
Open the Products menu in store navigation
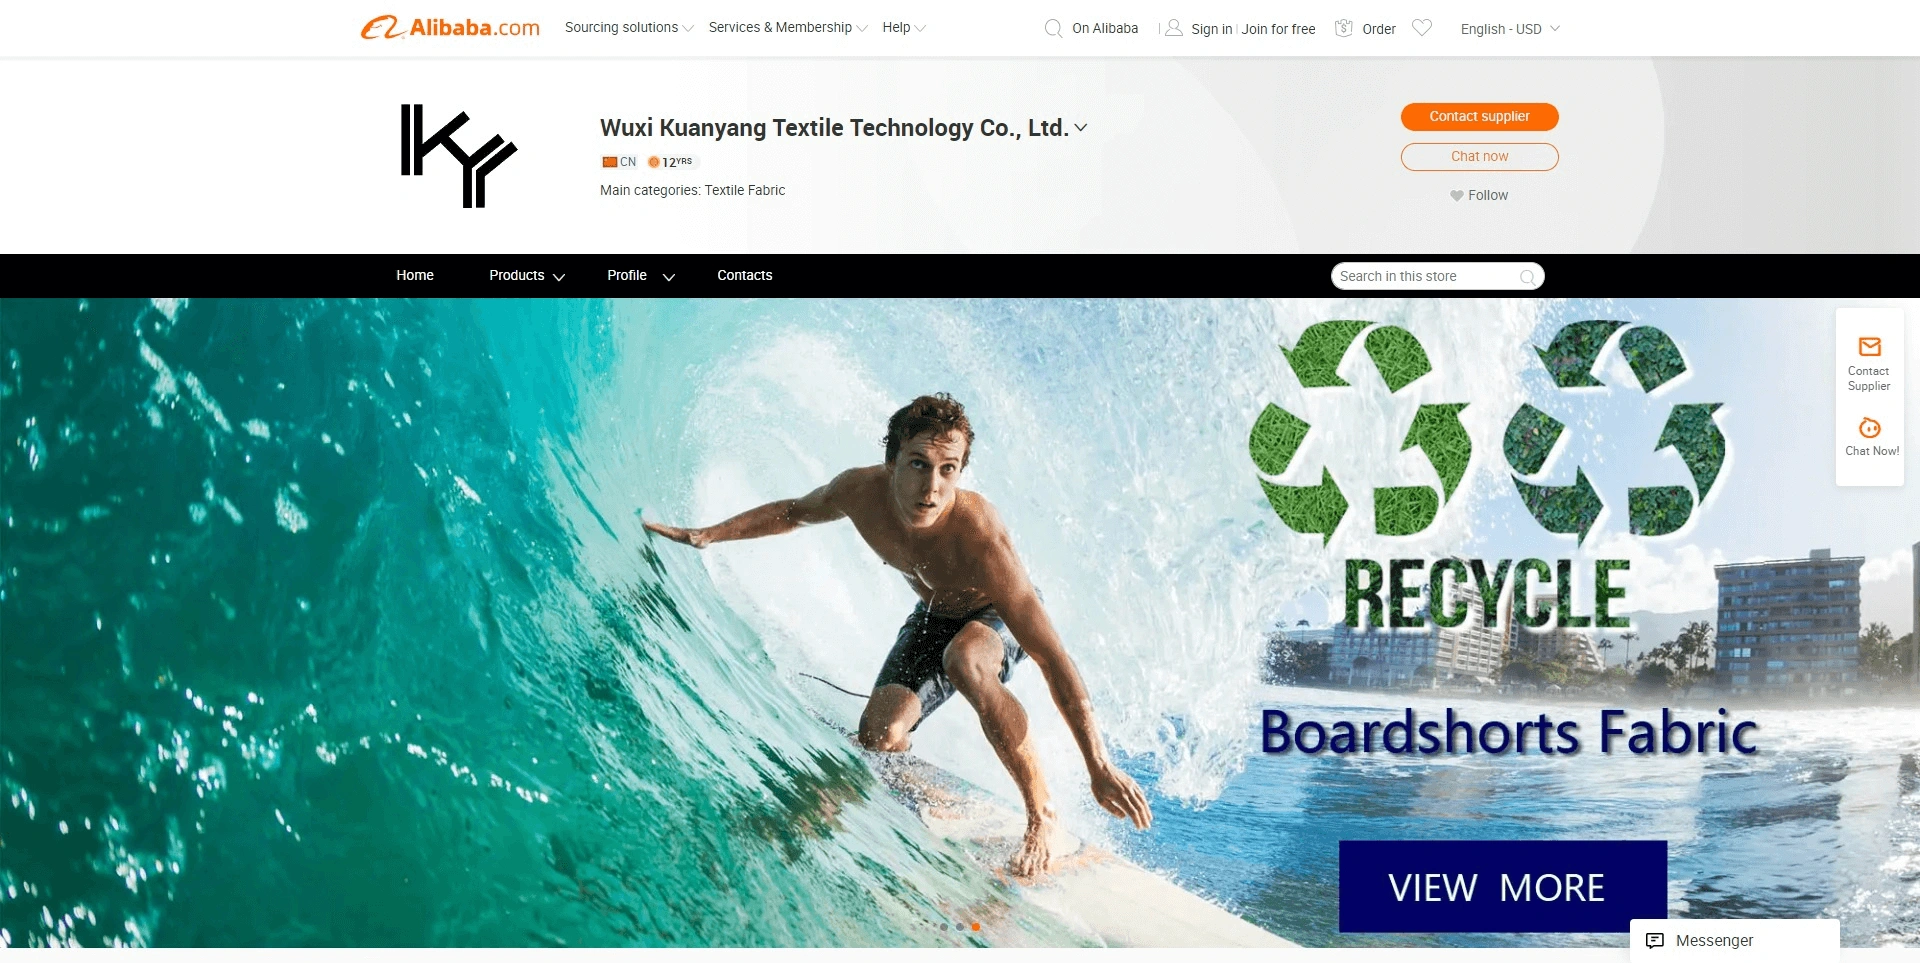coord(527,276)
